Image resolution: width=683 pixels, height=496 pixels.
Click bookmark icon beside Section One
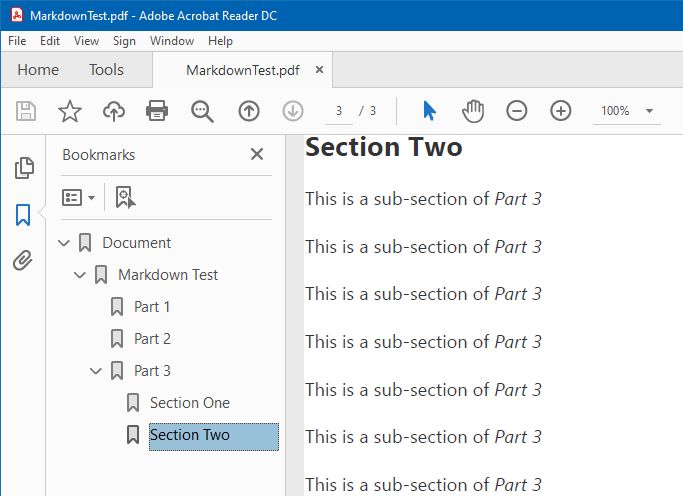pyautogui.click(x=133, y=403)
